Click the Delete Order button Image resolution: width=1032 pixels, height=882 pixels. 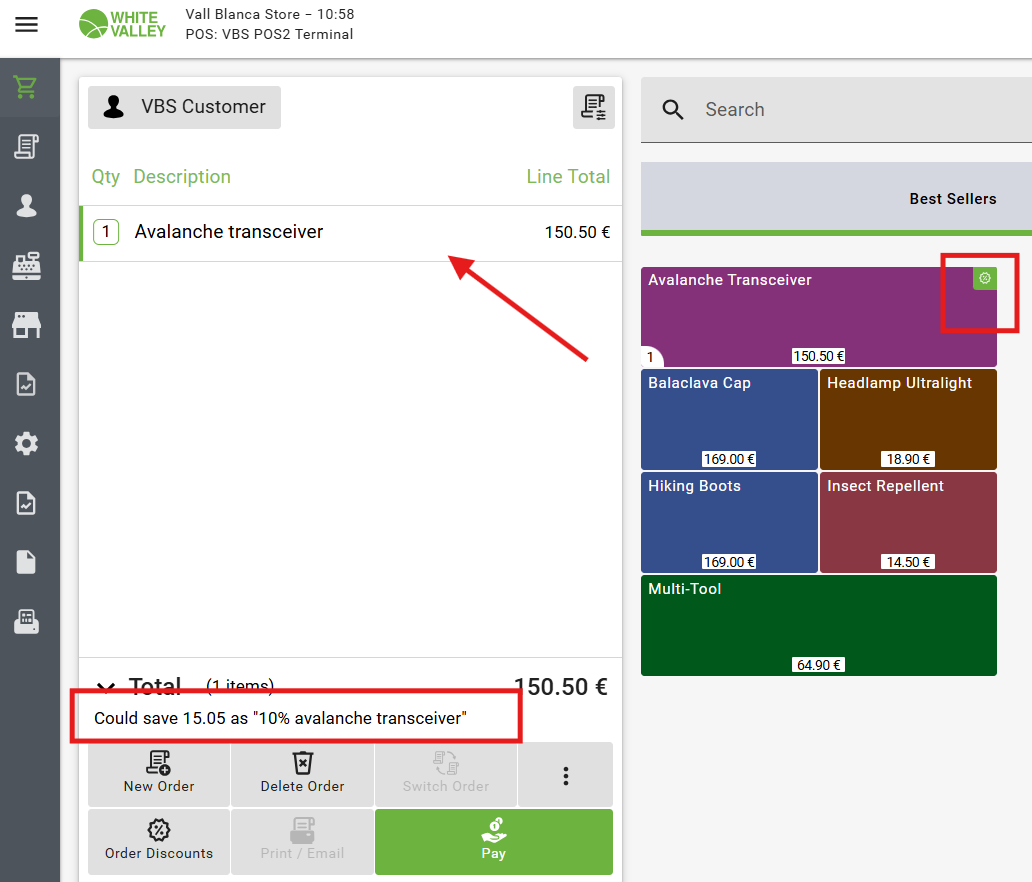[x=302, y=774]
